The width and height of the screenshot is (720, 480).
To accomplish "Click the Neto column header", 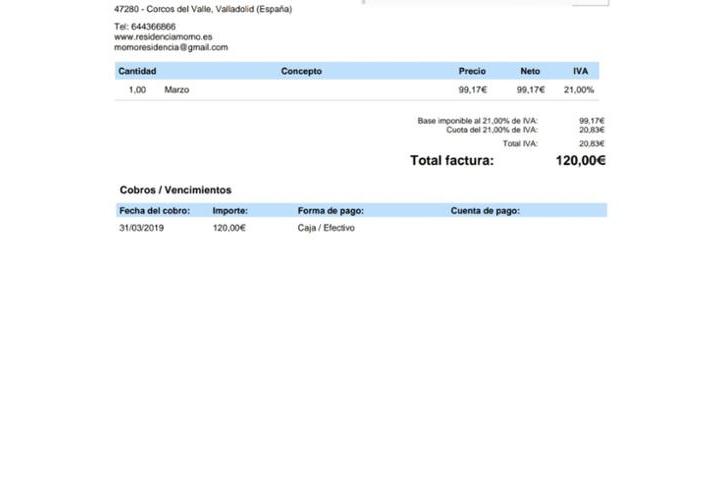I will 530,71.
